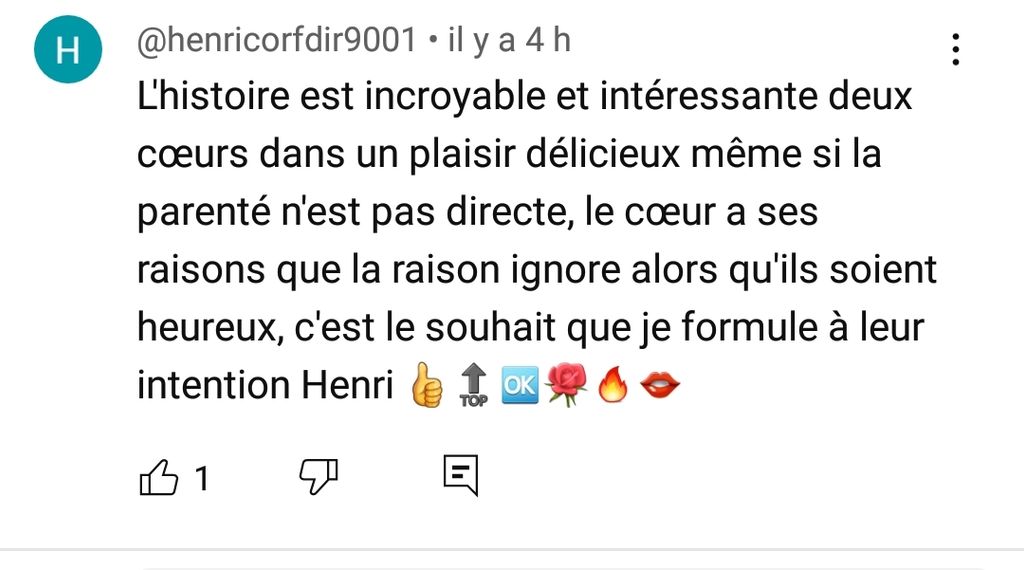This screenshot has width=1024, height=570.
Task: Reply using the speech bubble icon
Action: [x=461, y=475]
